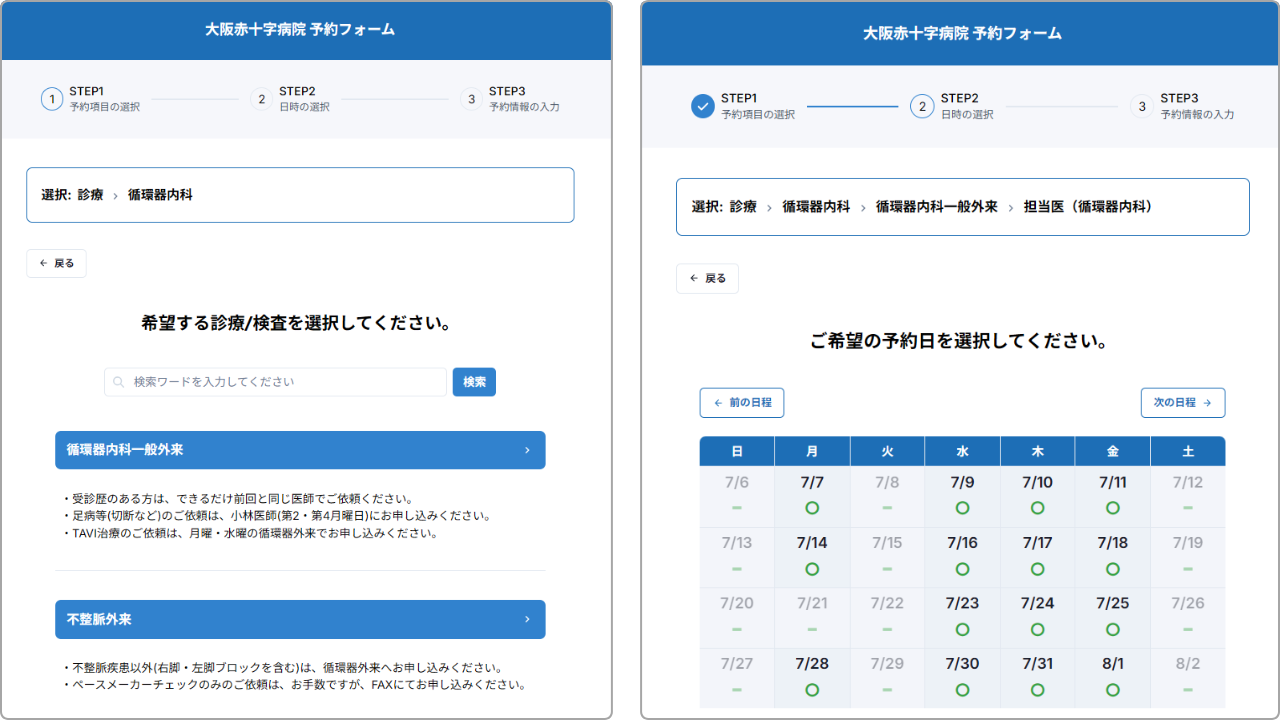Viewport: 1280px width, 720px height.
Task: Click STEP2 日時の選択 label in right form
Action: 967,106
